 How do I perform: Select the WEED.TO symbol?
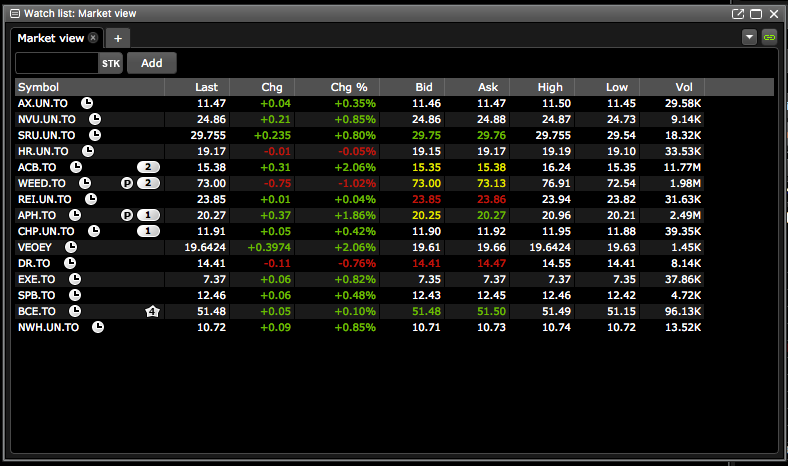click(x=42, y=183)
